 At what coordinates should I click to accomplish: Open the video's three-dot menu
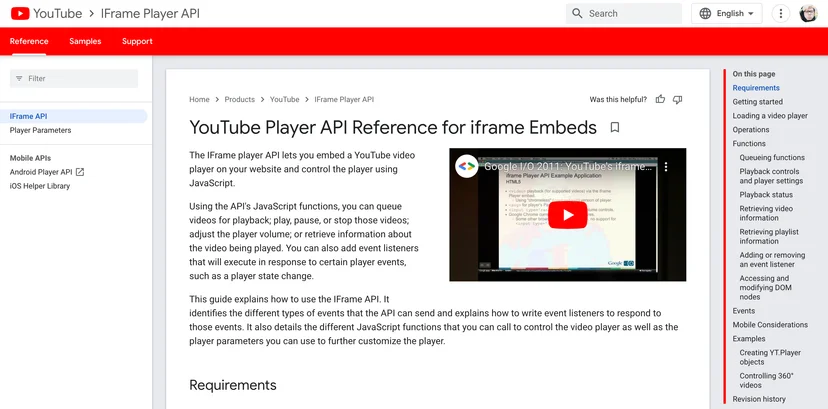coord(666,167)
